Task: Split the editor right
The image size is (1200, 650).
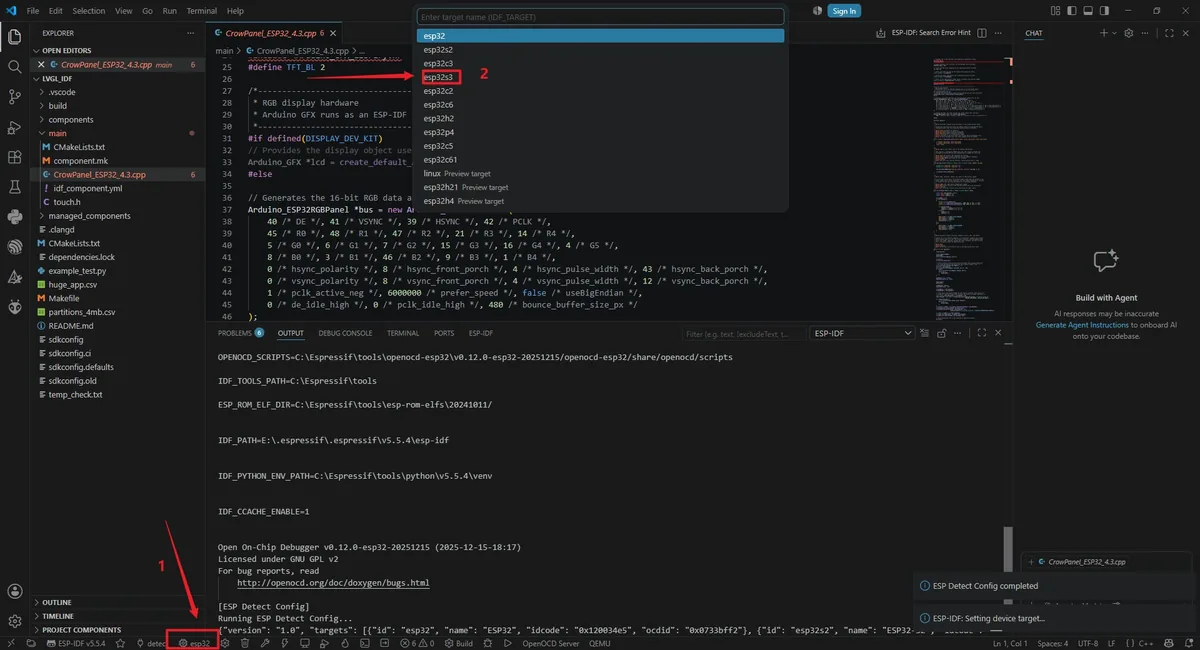Action: tap(983, 33)
